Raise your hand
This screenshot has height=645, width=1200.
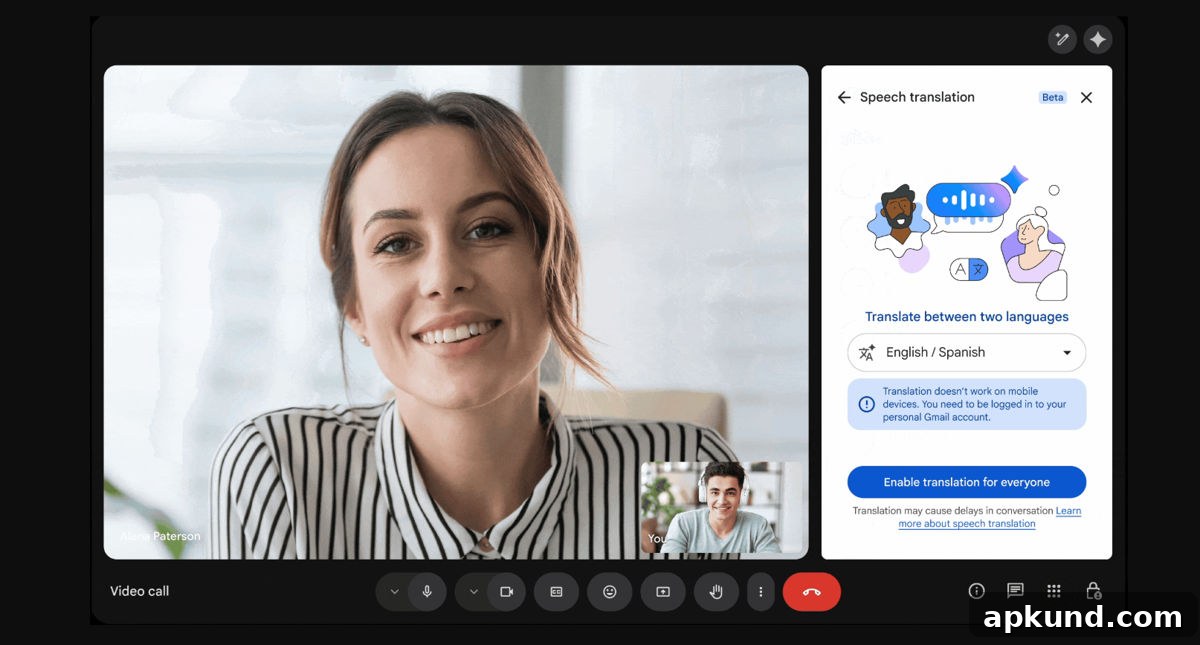coord(716,592)
